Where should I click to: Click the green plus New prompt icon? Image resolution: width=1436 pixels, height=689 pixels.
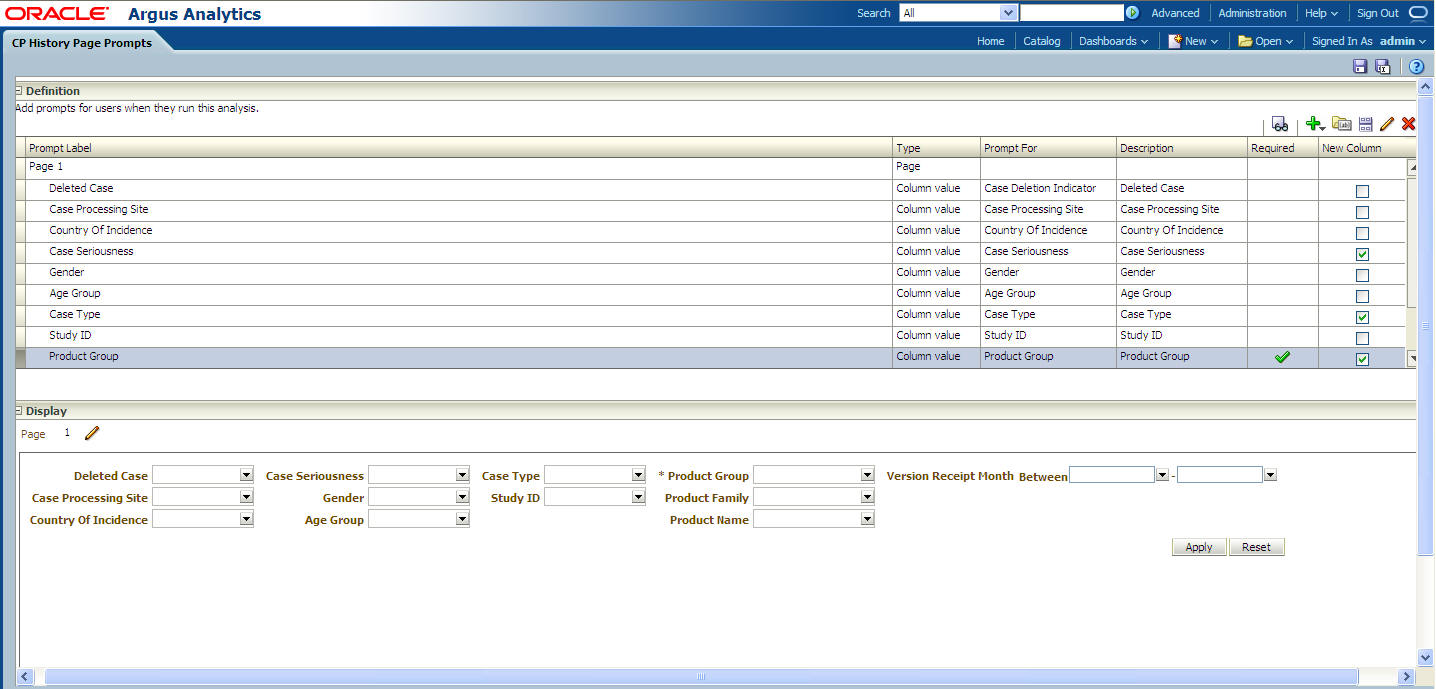[1315, 124]
